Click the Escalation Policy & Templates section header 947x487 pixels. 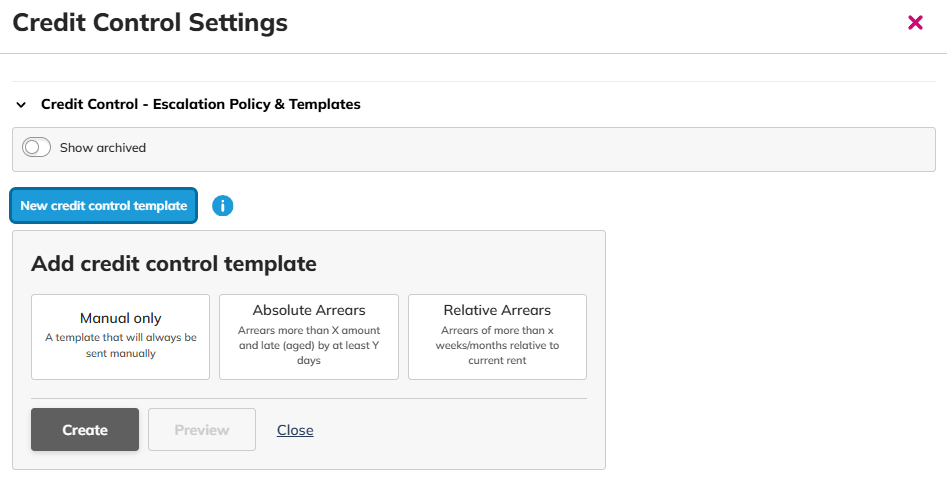(x=200, y=104)
